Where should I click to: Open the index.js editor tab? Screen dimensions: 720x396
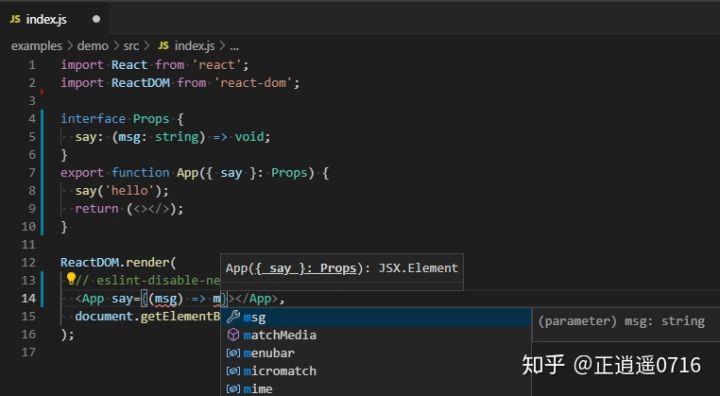(x=54, y=19)
